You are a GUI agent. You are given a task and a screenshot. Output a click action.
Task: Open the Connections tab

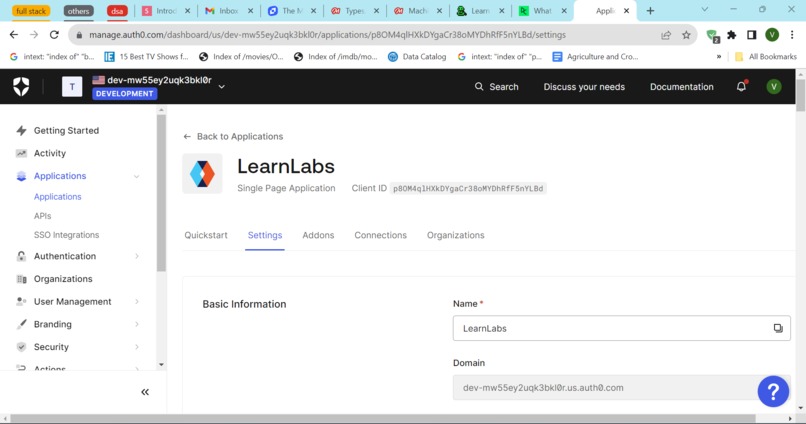(x=380, y=235)
